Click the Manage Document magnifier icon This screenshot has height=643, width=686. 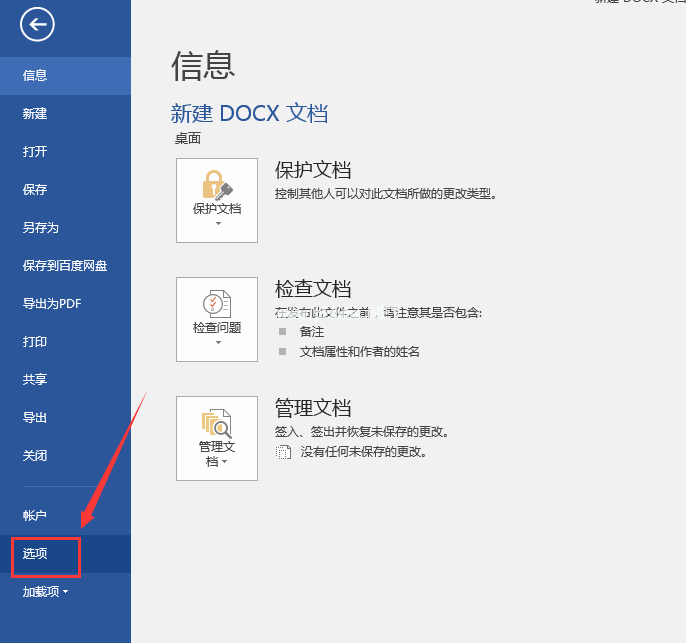(216, 423)
